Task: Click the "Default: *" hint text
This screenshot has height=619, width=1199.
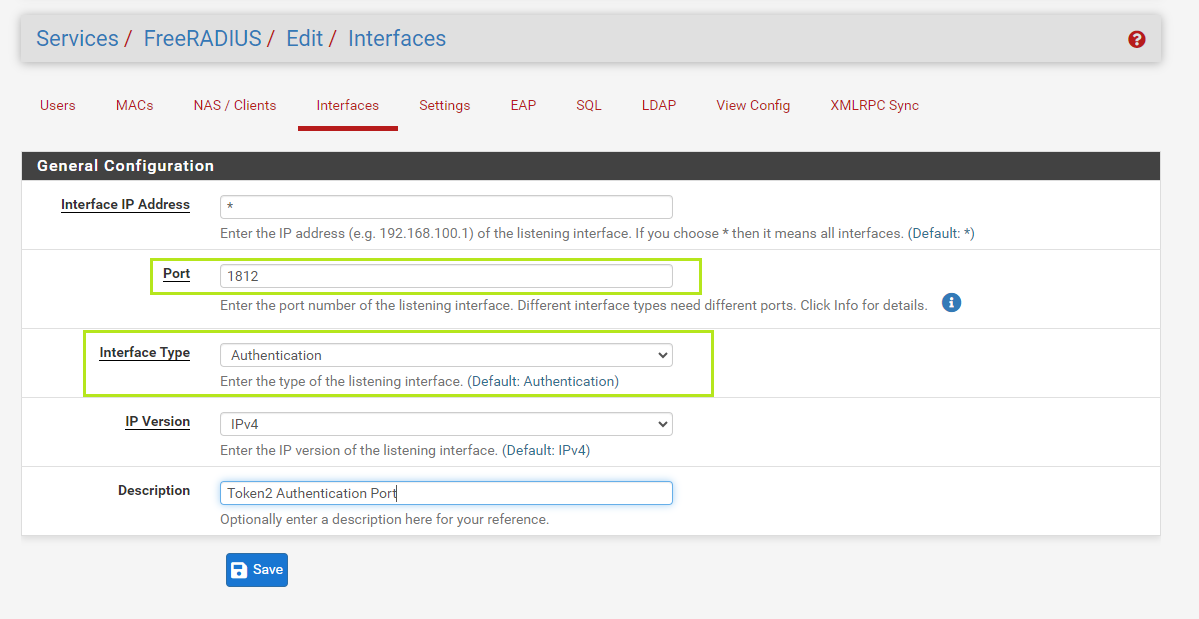Action: click(x=941, y=233)
